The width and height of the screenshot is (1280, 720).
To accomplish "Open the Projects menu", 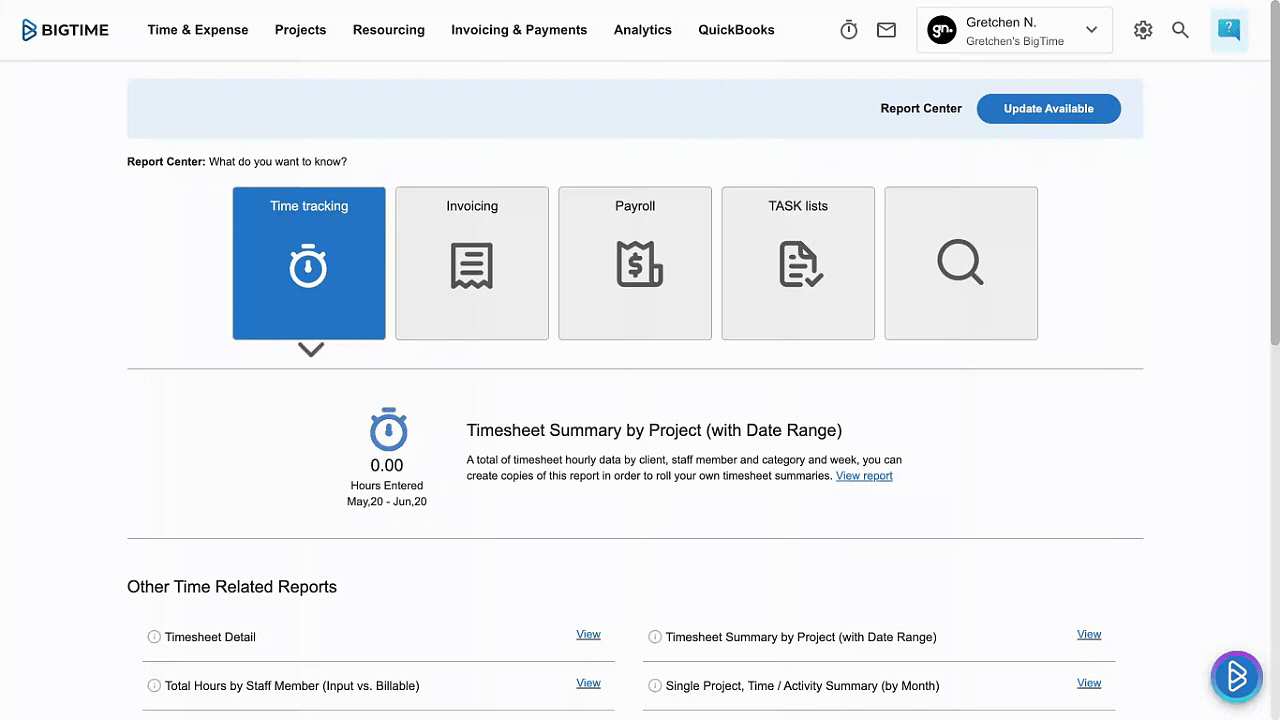I will (300, 30).
